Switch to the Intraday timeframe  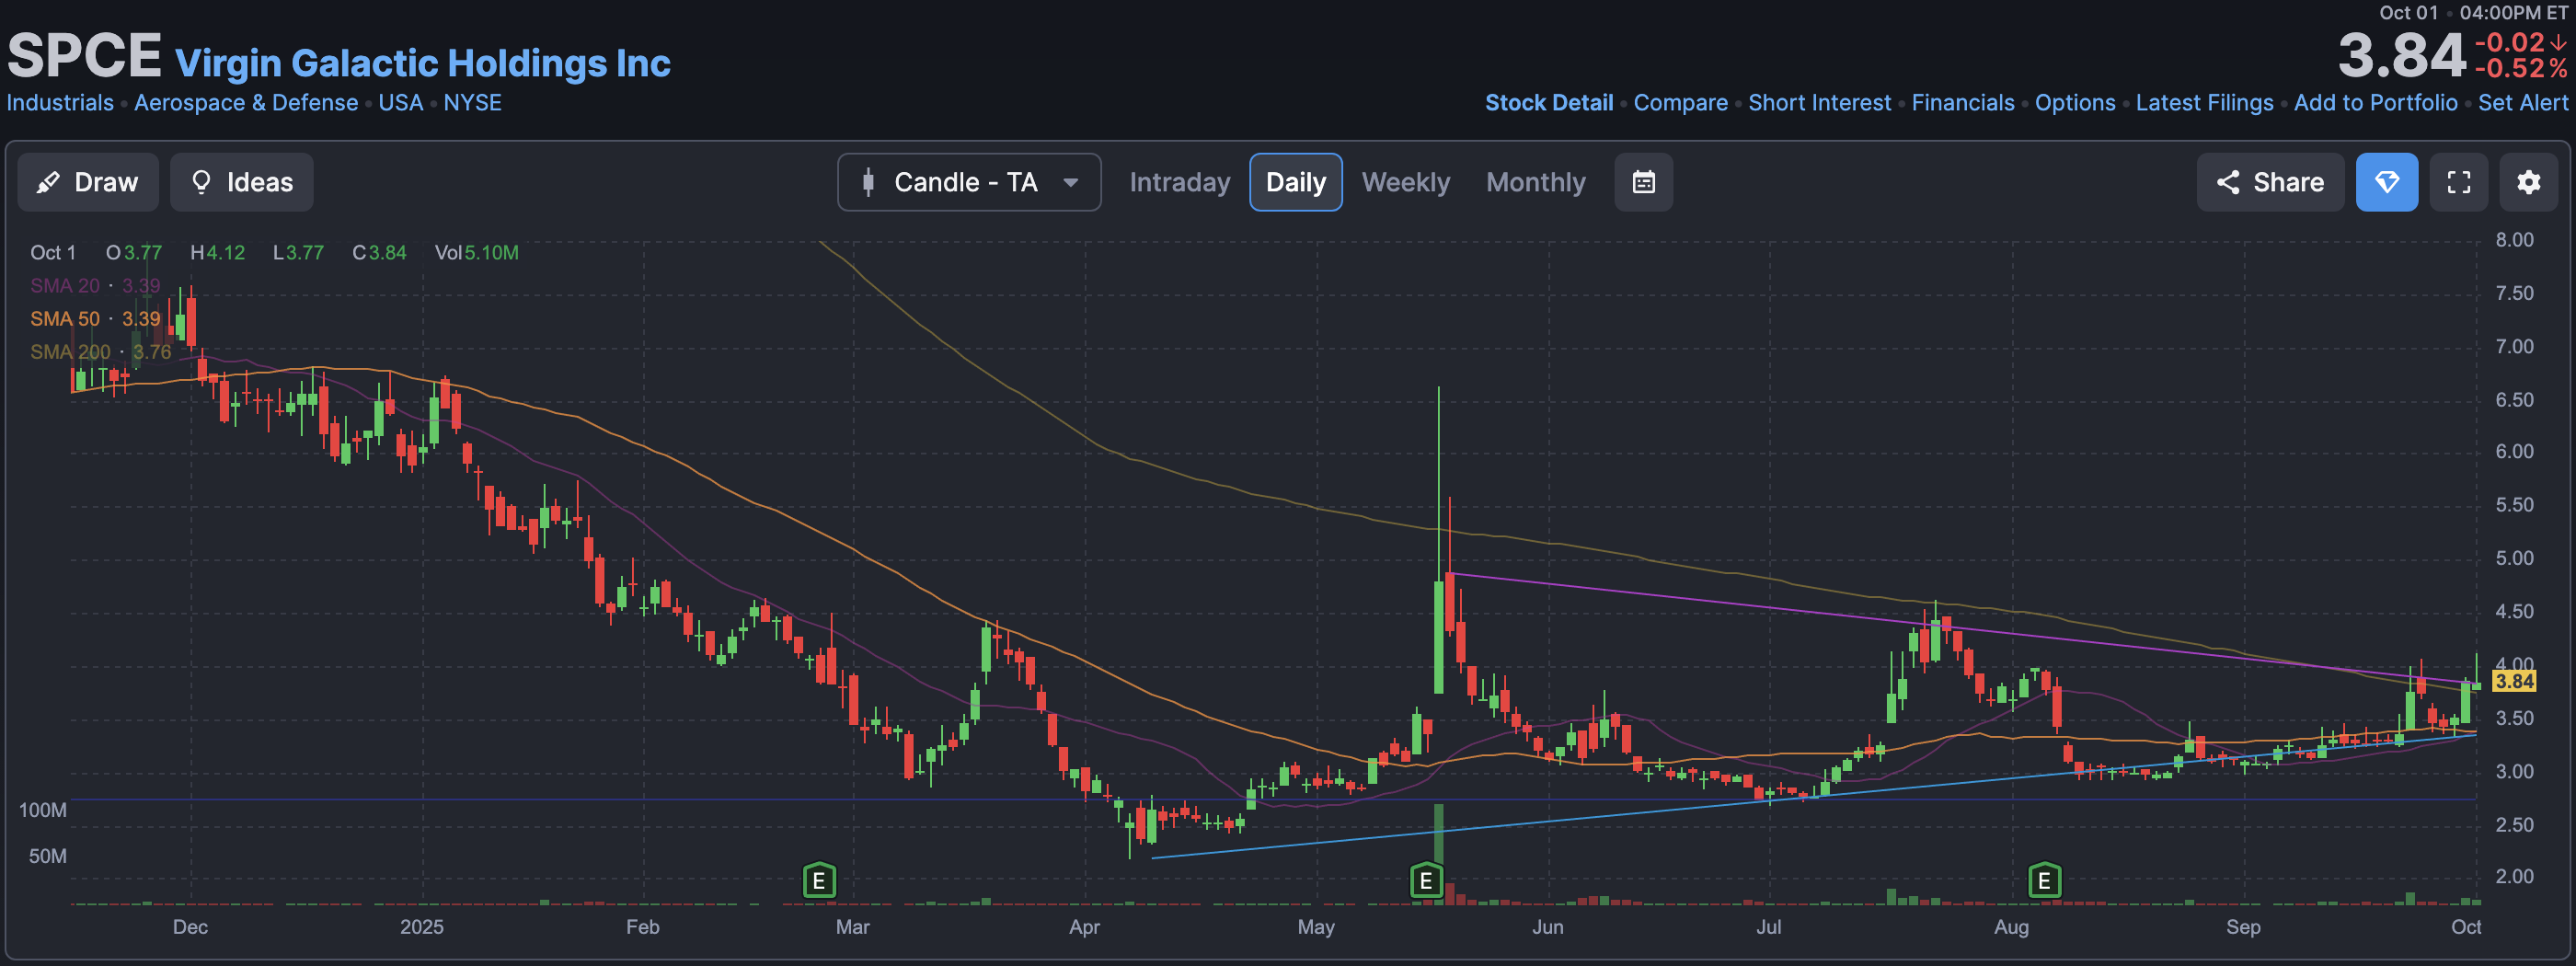coord(1179,182)
